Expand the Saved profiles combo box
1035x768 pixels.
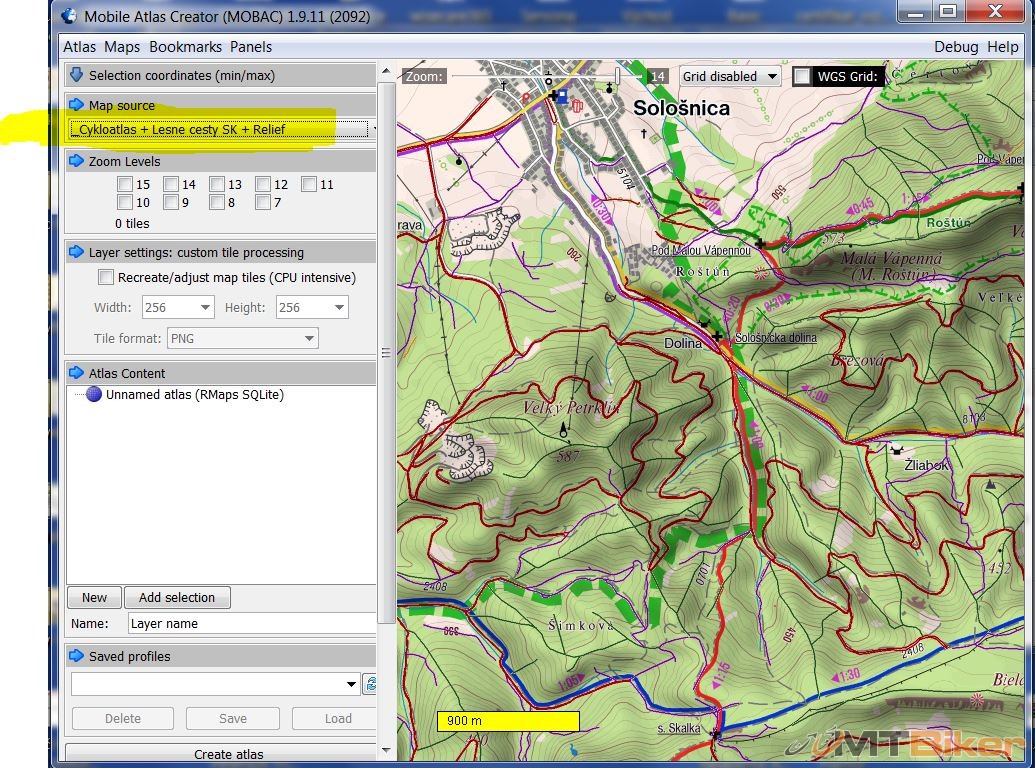pyautogui.click(x=351, y=684)
